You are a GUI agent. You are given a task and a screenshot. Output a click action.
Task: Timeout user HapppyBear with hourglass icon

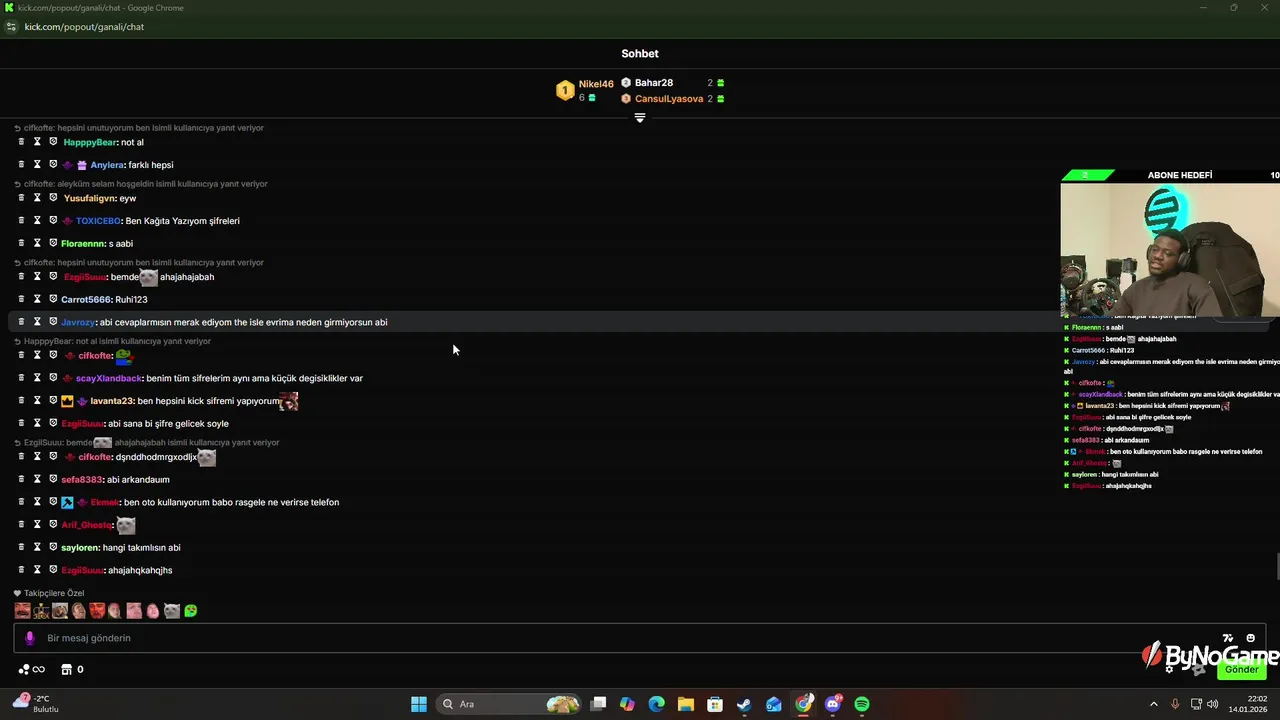click(37, 142)
